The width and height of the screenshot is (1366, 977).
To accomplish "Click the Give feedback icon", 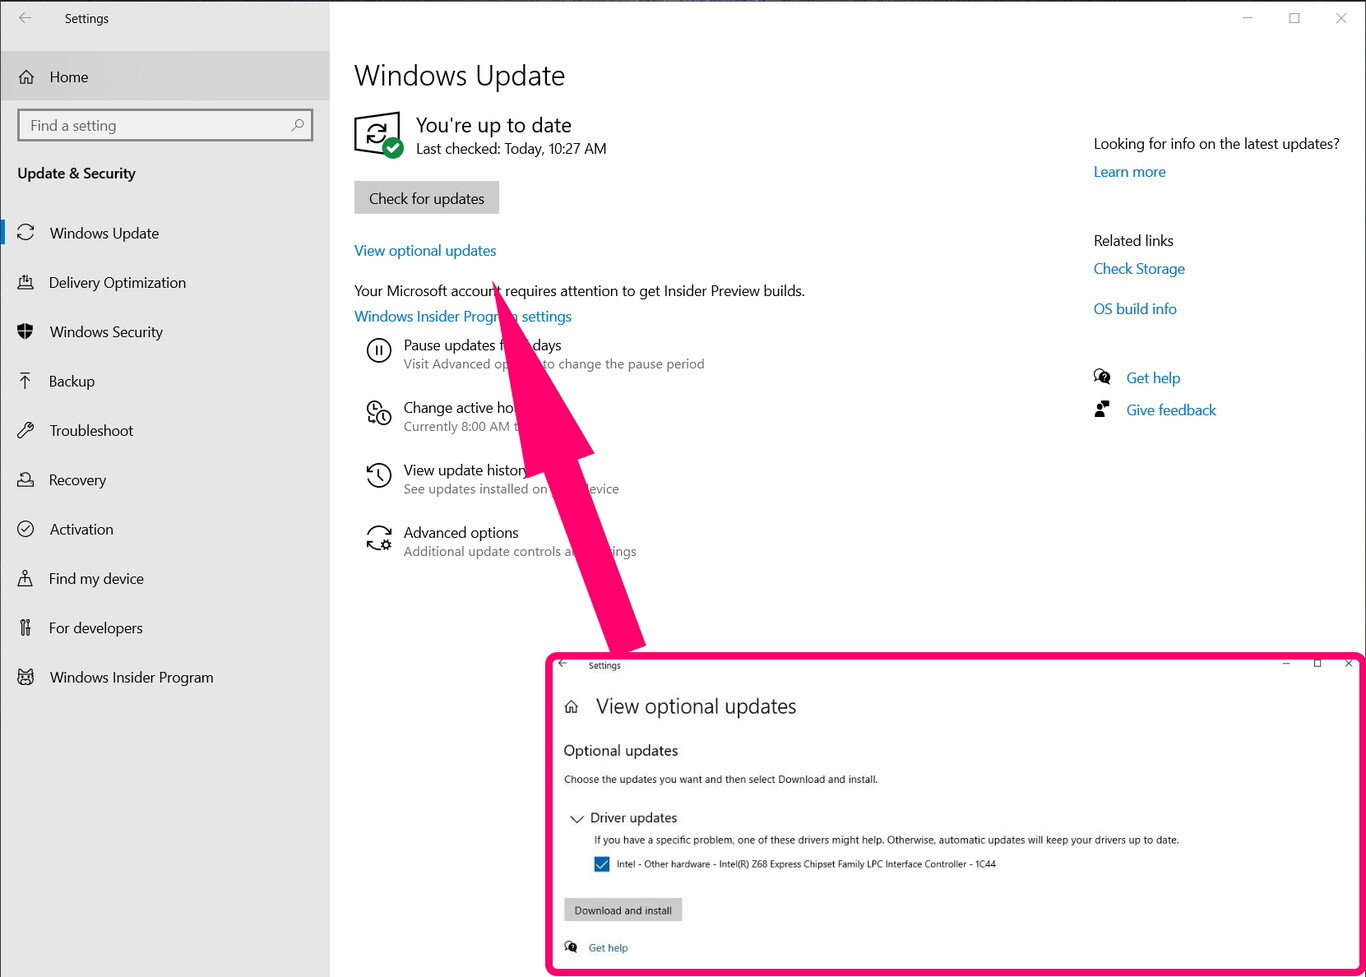I will coord(1102,410).
